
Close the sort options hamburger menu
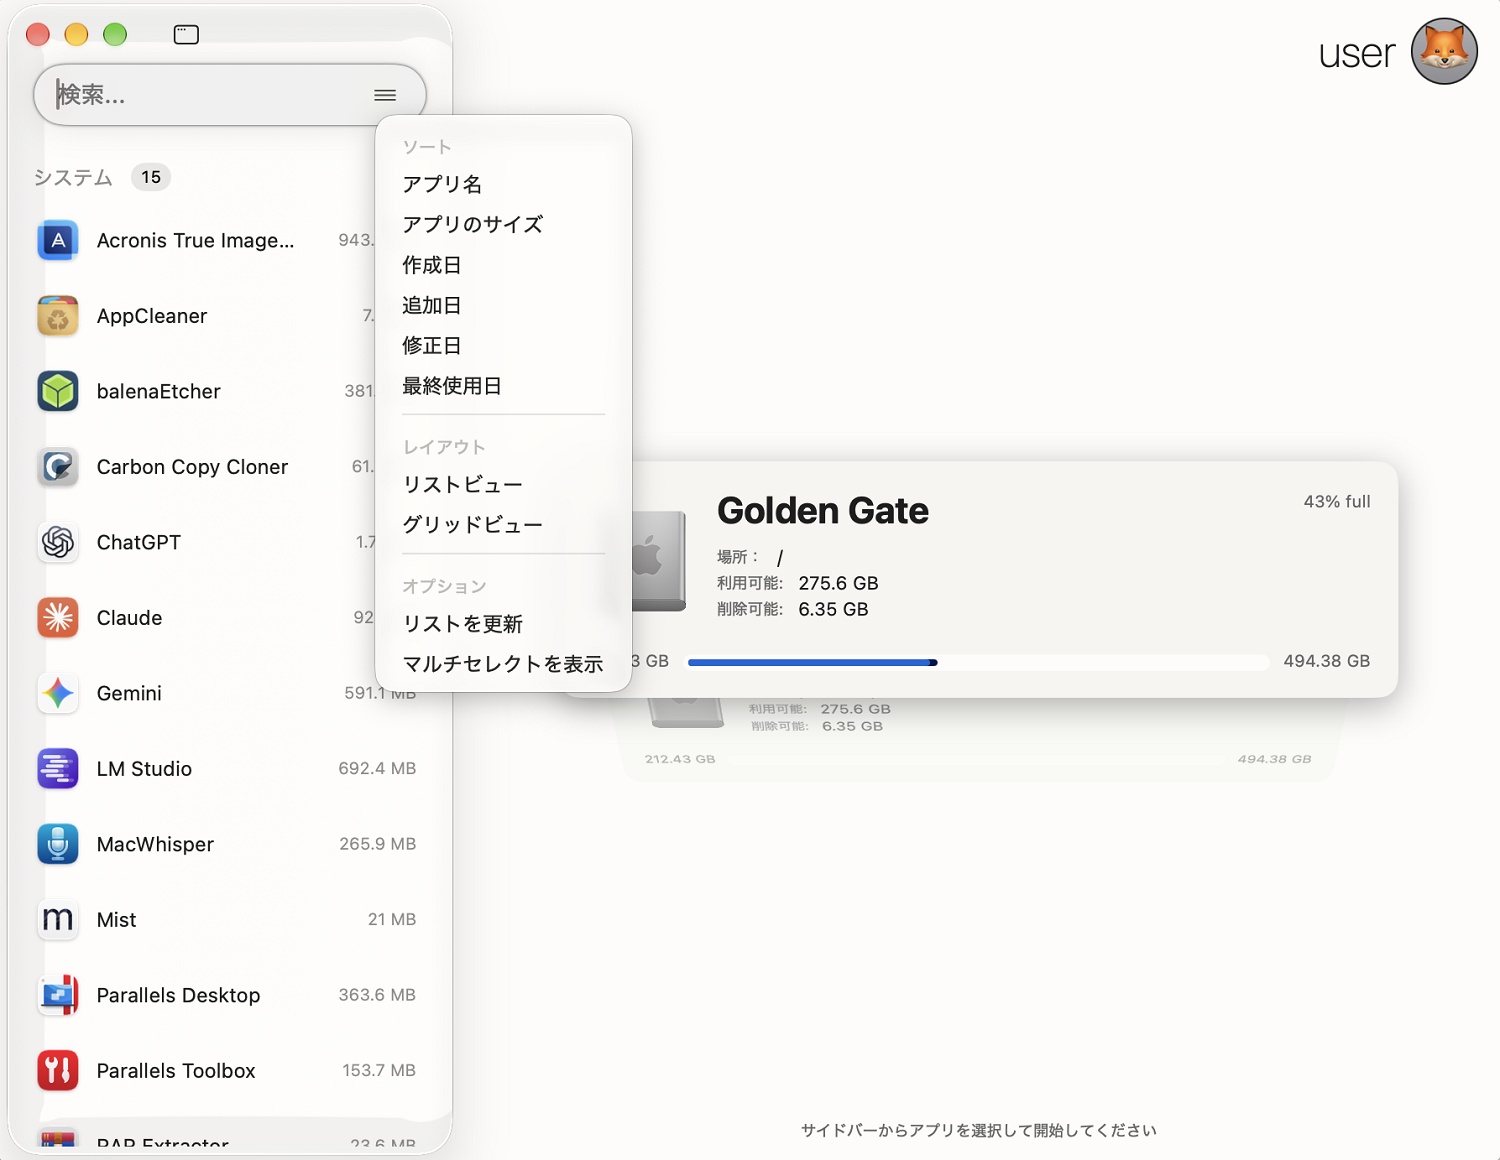pos(385,95)
